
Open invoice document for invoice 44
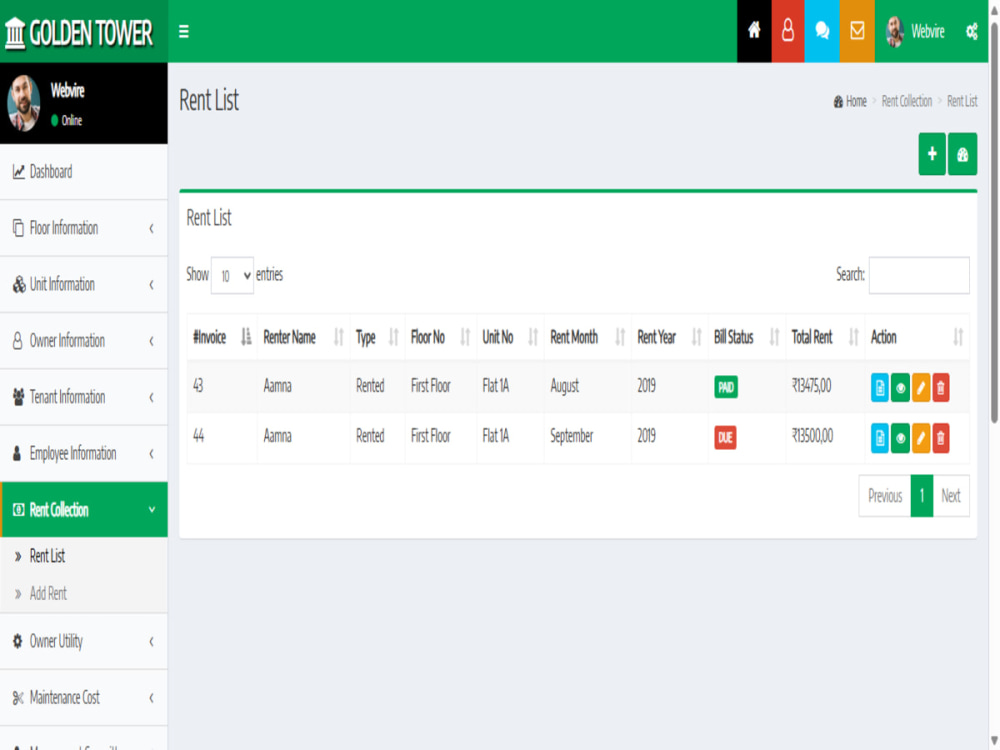coord(879,438)
